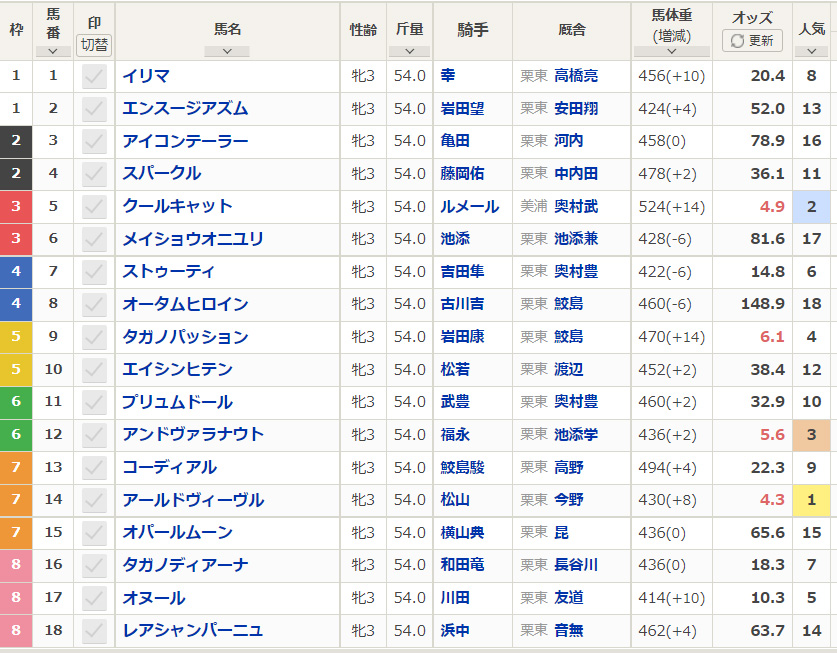Open jockey link ルメール
Viewport: 837px width, 653px height.
coord(469,207)
